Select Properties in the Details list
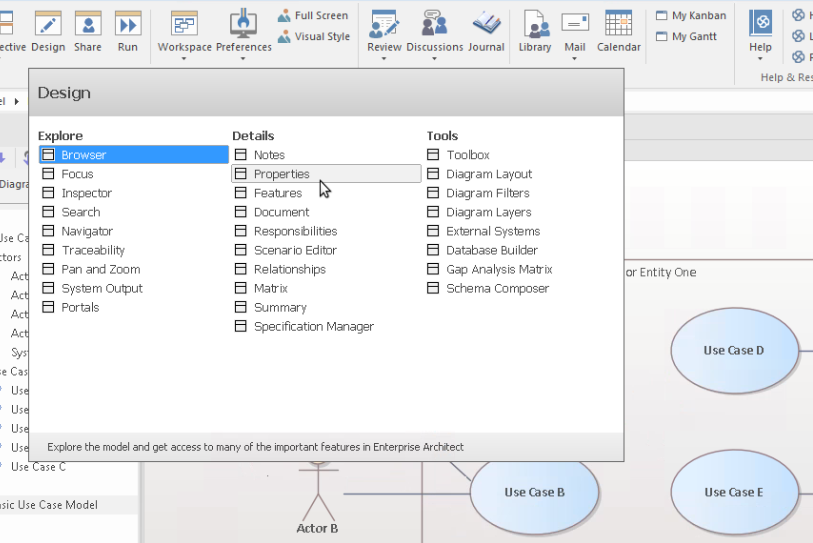The image size is (813, 543). (x=281, y=174)
